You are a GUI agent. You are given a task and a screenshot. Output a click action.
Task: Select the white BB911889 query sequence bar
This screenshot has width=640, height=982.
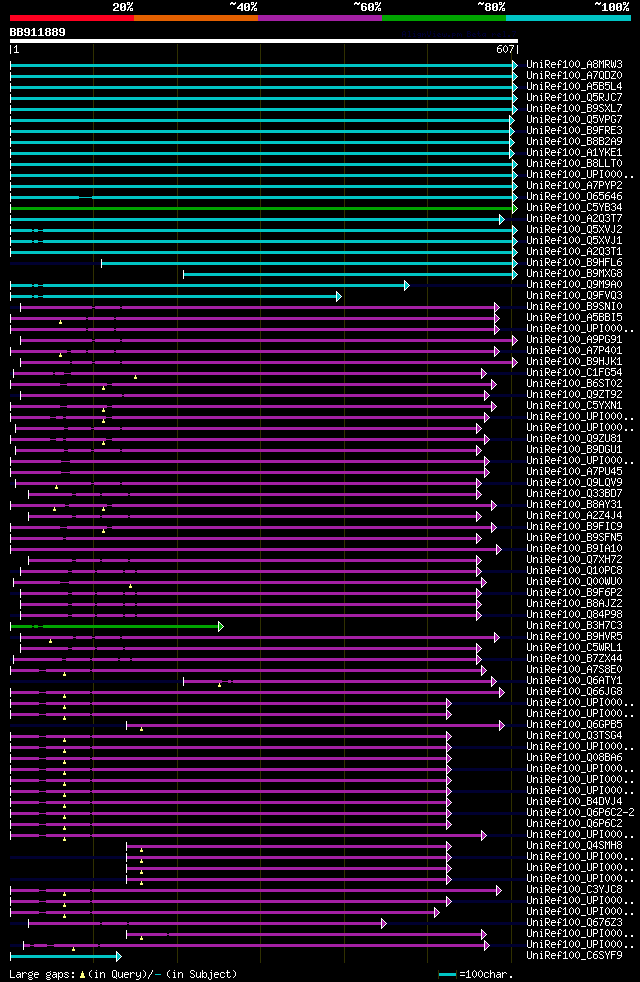264,41
